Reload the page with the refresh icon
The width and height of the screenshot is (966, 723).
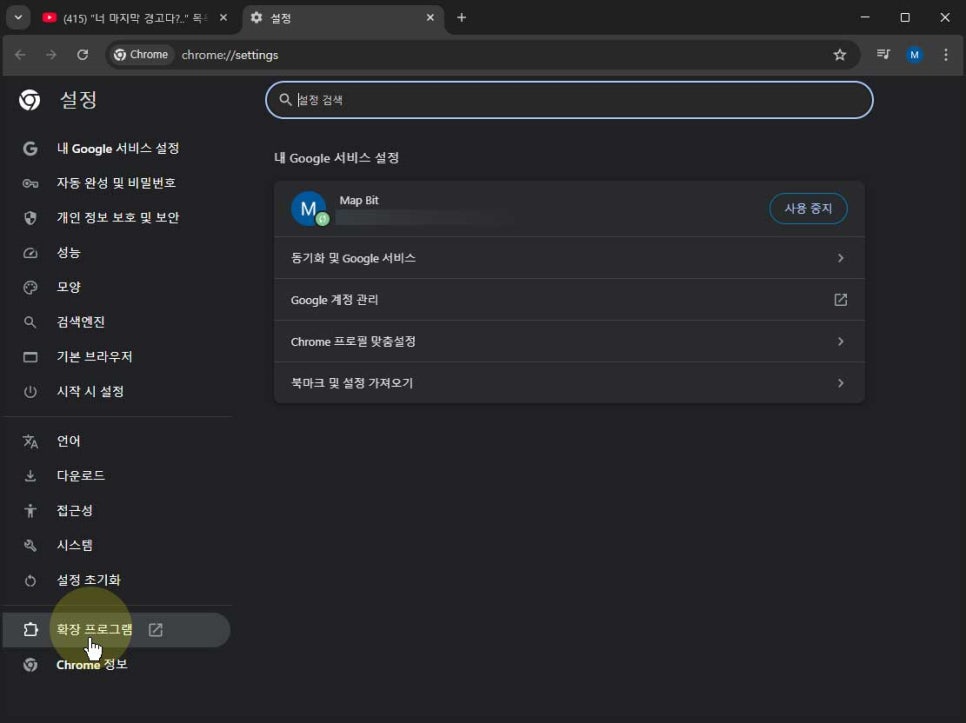coord(83,55)
